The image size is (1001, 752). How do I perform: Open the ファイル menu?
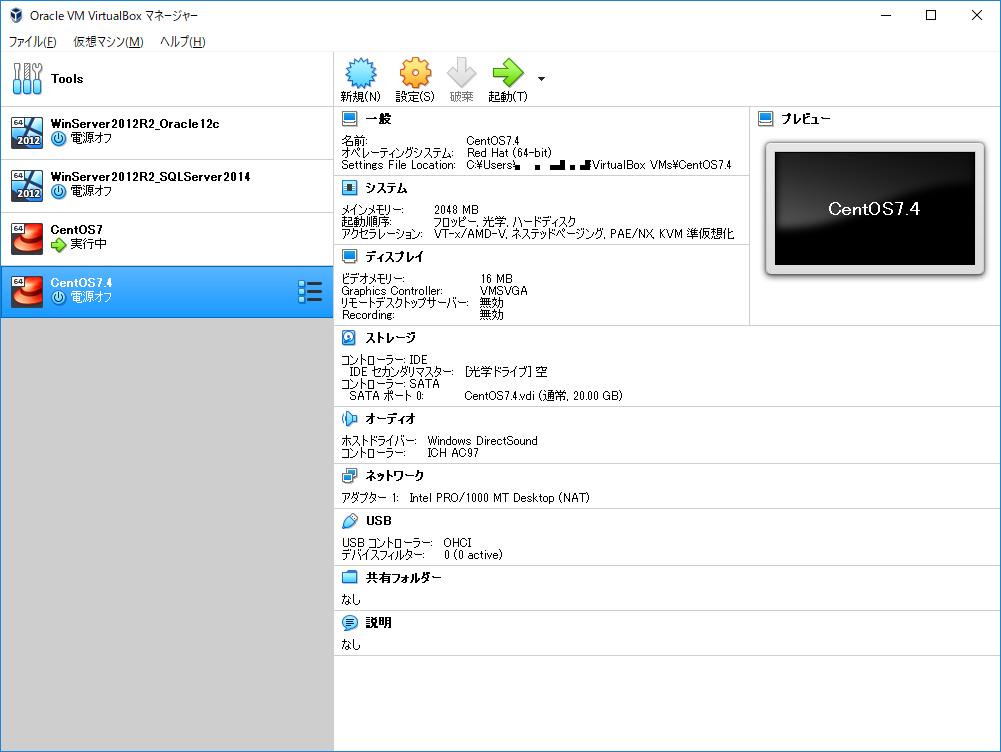click(x=30, y=42)
